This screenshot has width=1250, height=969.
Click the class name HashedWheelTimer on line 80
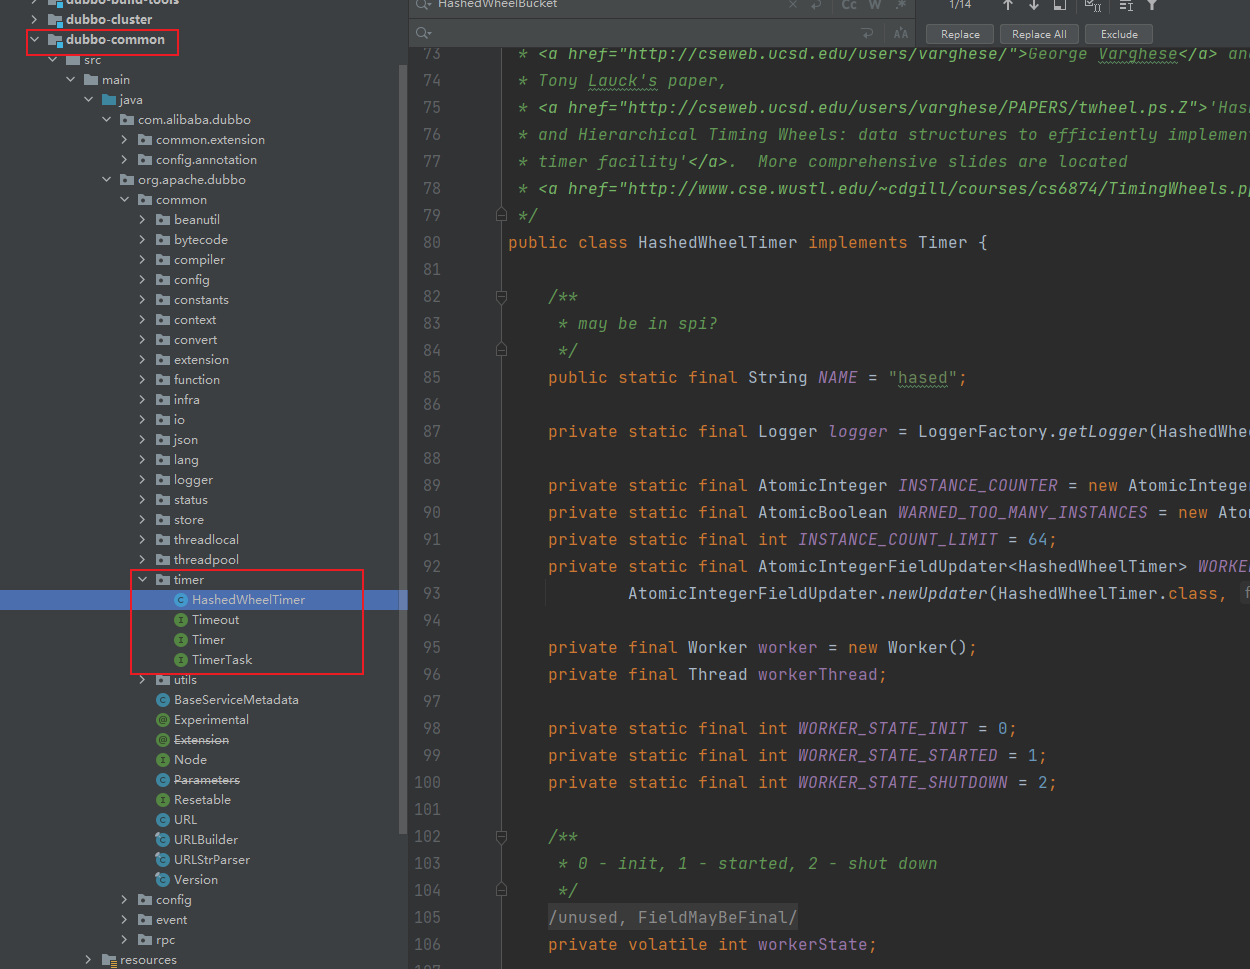(717, 242)
